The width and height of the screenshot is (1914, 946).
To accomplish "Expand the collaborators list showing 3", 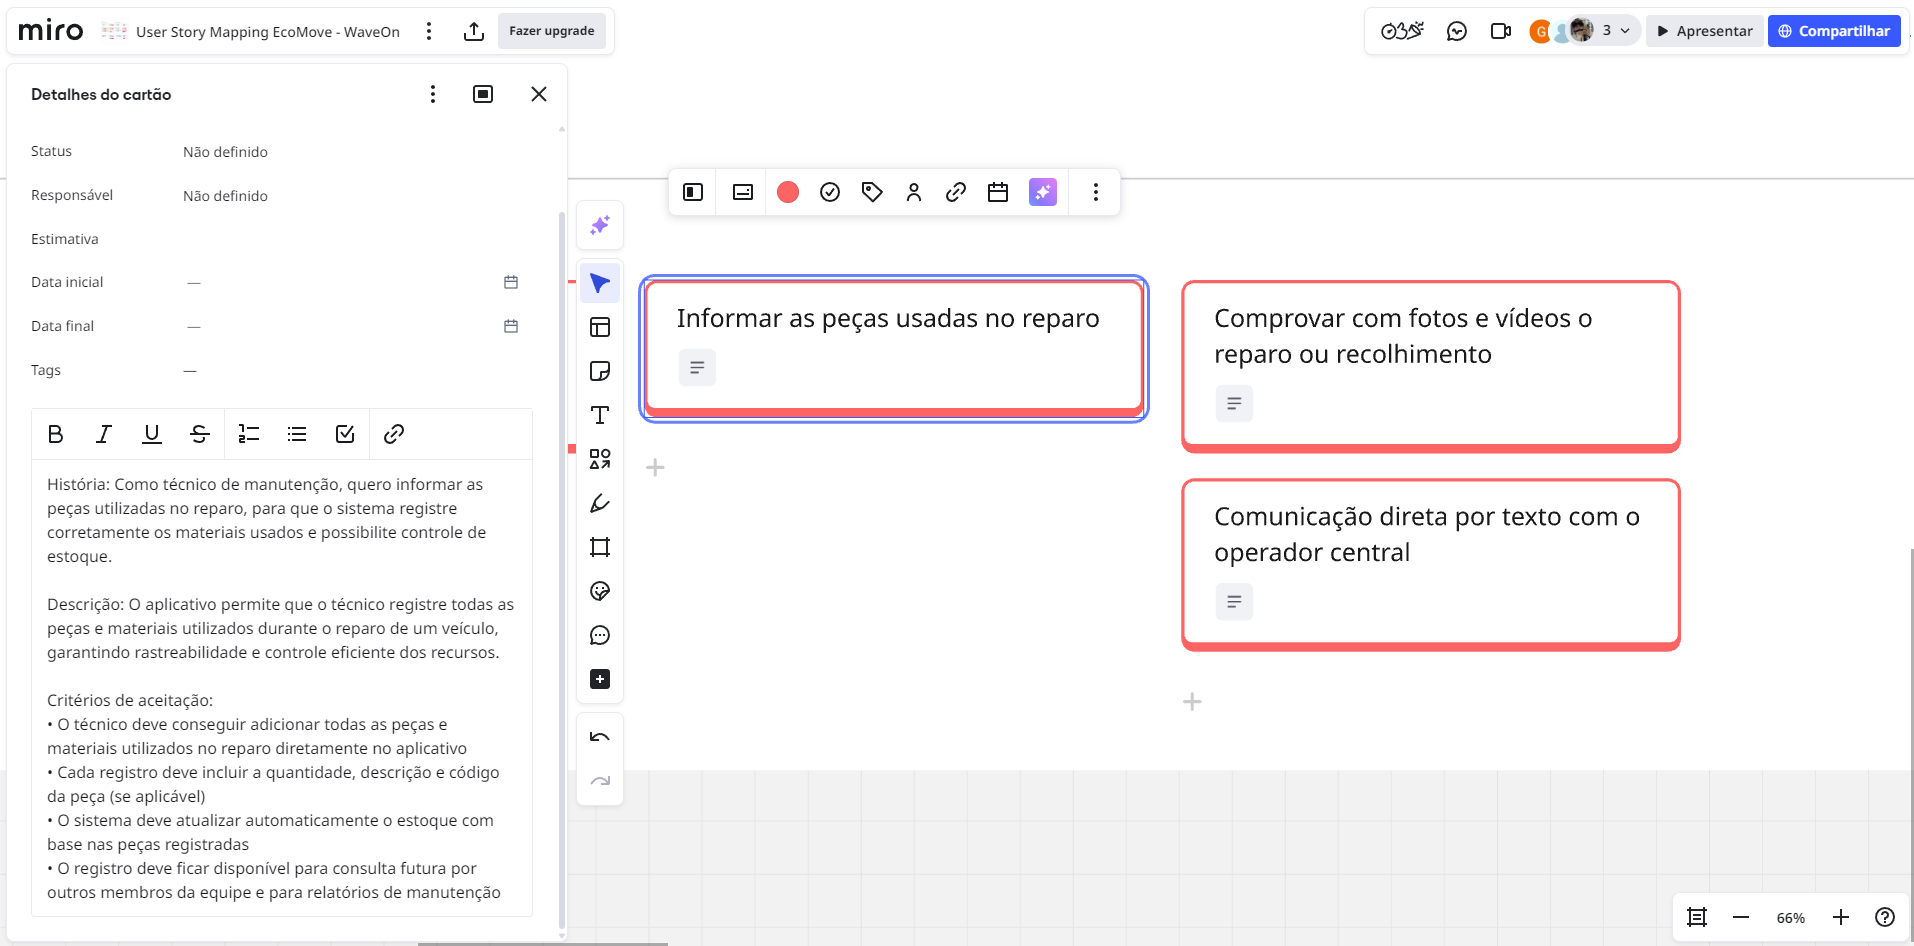I will coord(1615,31).
